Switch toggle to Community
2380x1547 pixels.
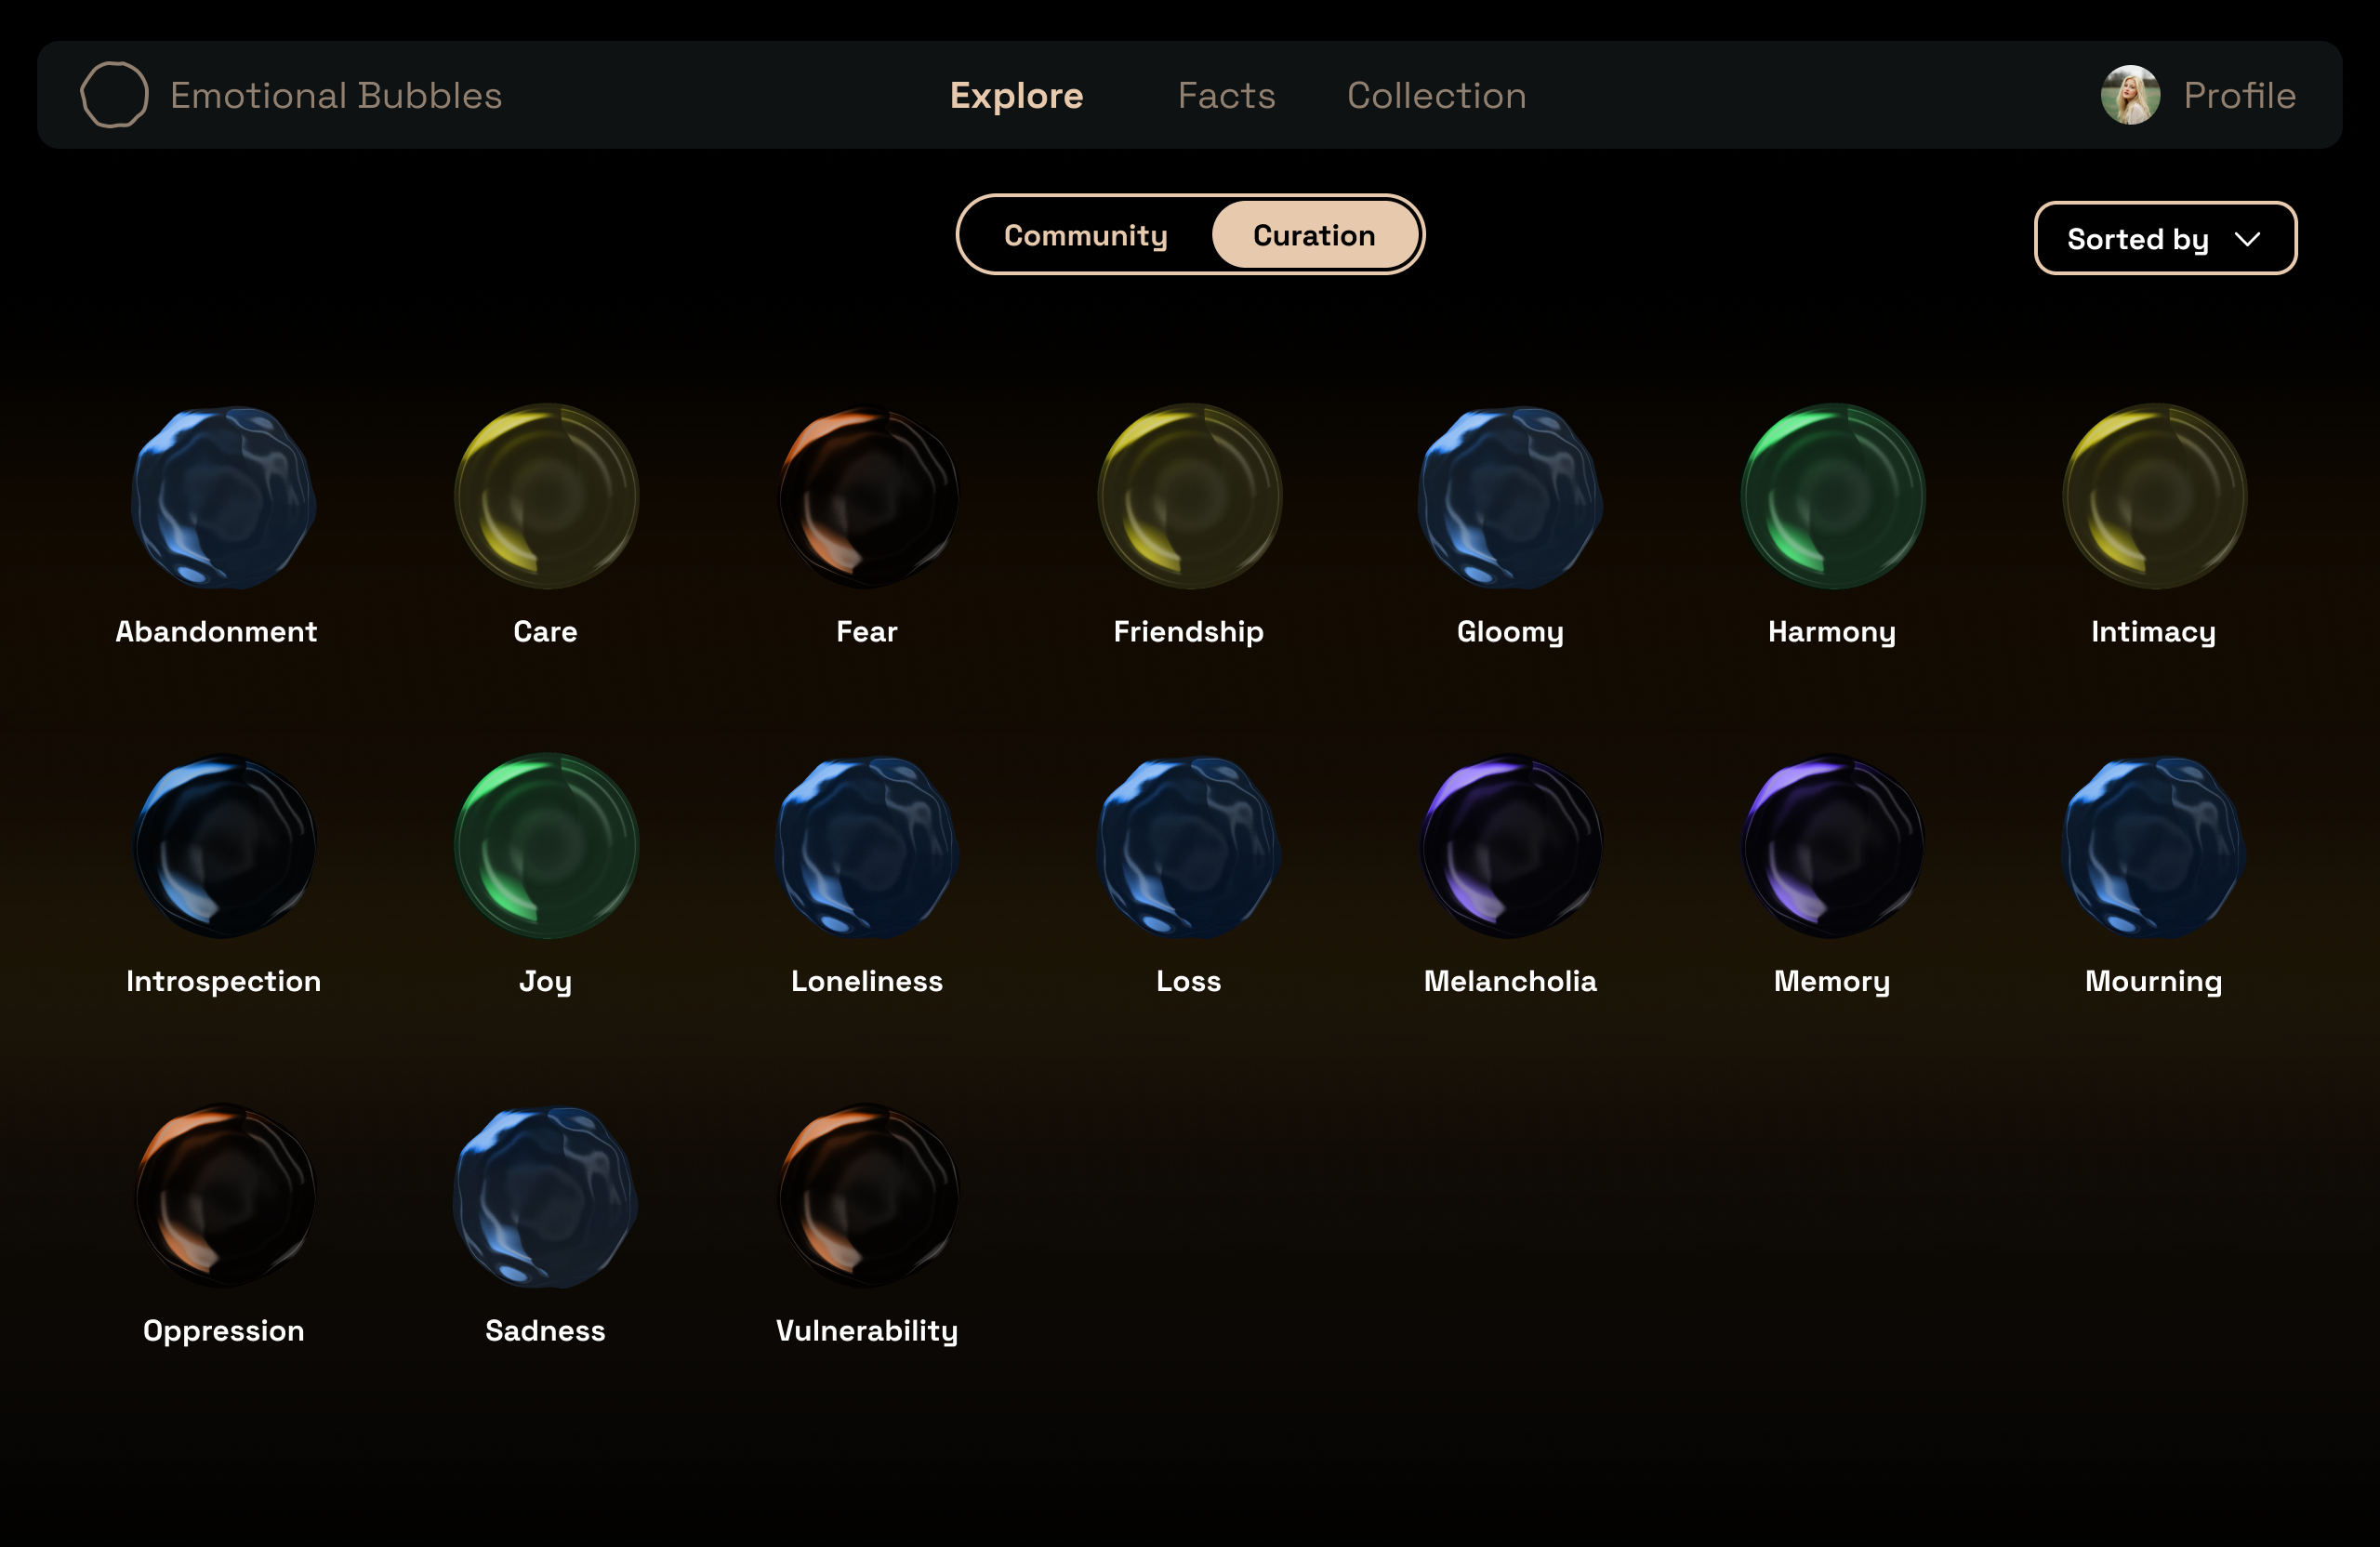[1085, 235]
